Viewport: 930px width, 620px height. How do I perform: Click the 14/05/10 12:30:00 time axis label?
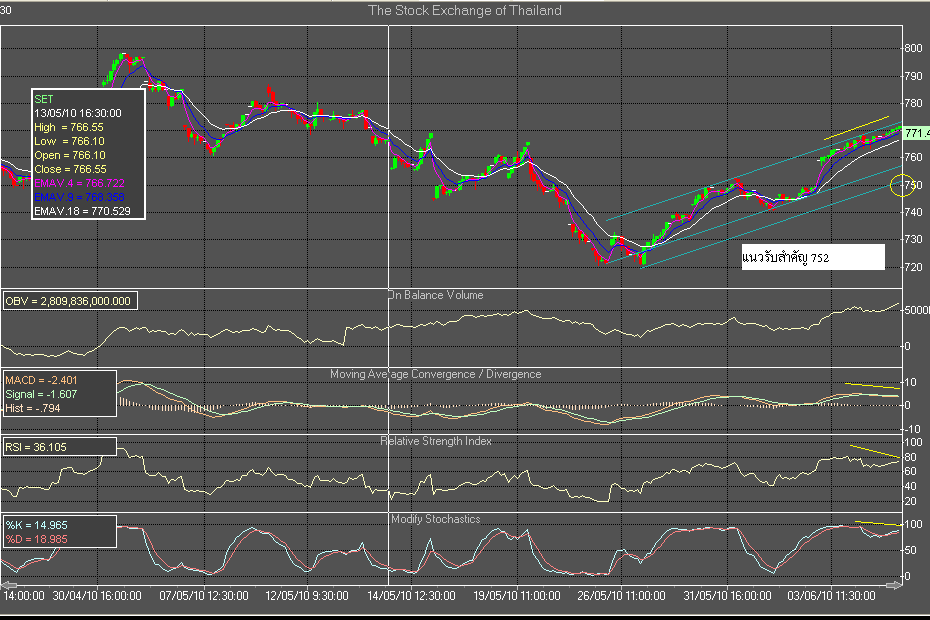tap(411, 596)
